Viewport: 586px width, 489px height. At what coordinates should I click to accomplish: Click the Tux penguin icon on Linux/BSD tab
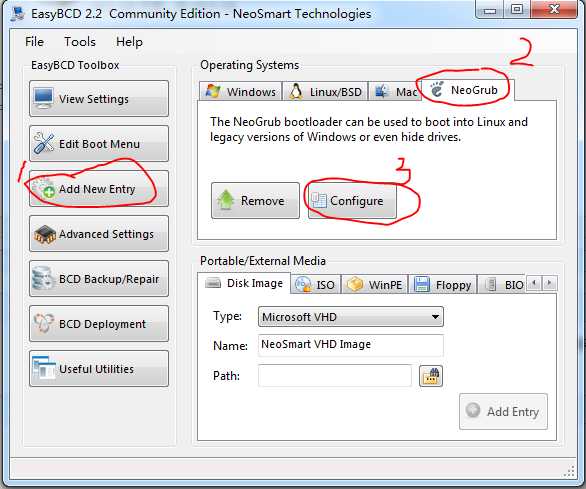point(296,91)
